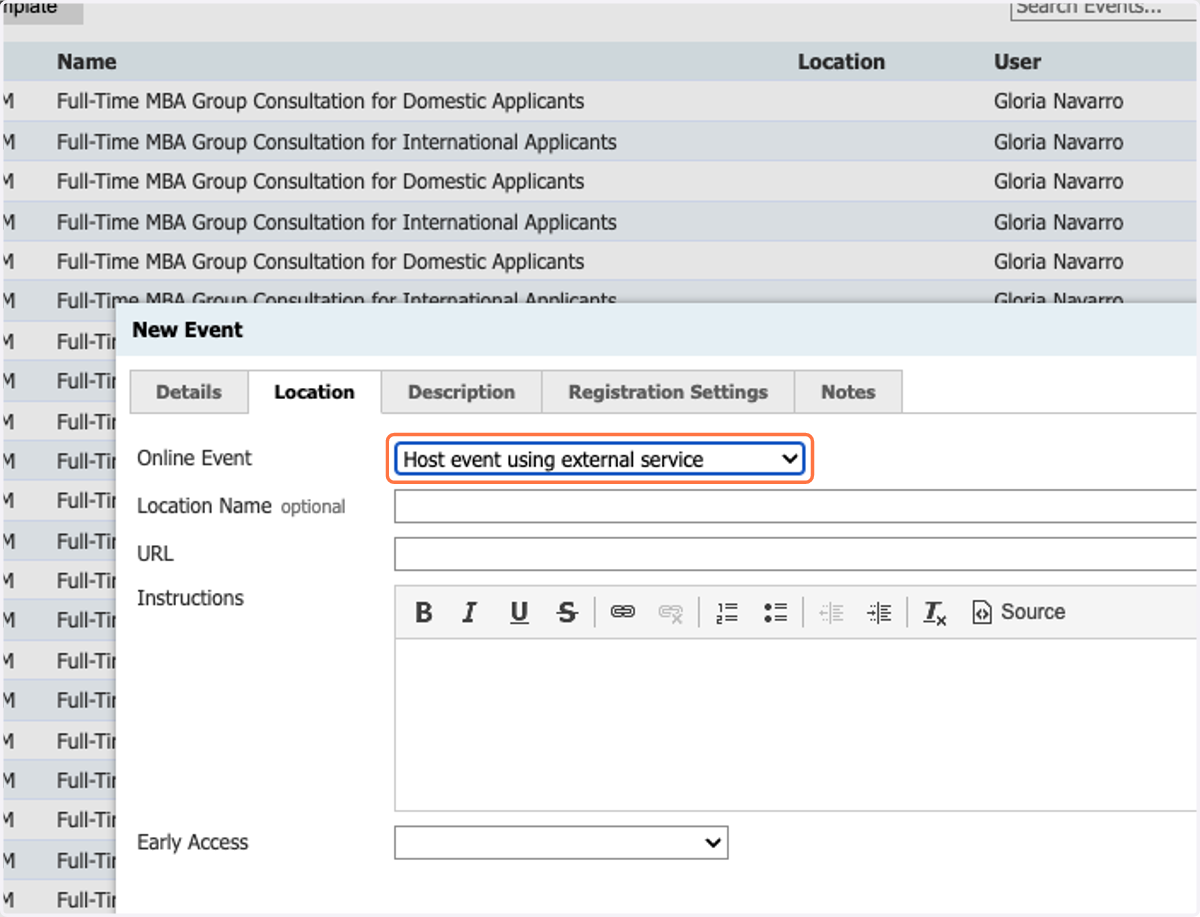Increase indent in Instructions editor
The height and width of the screenshot is (917, 1200).
tap(879, 612)
